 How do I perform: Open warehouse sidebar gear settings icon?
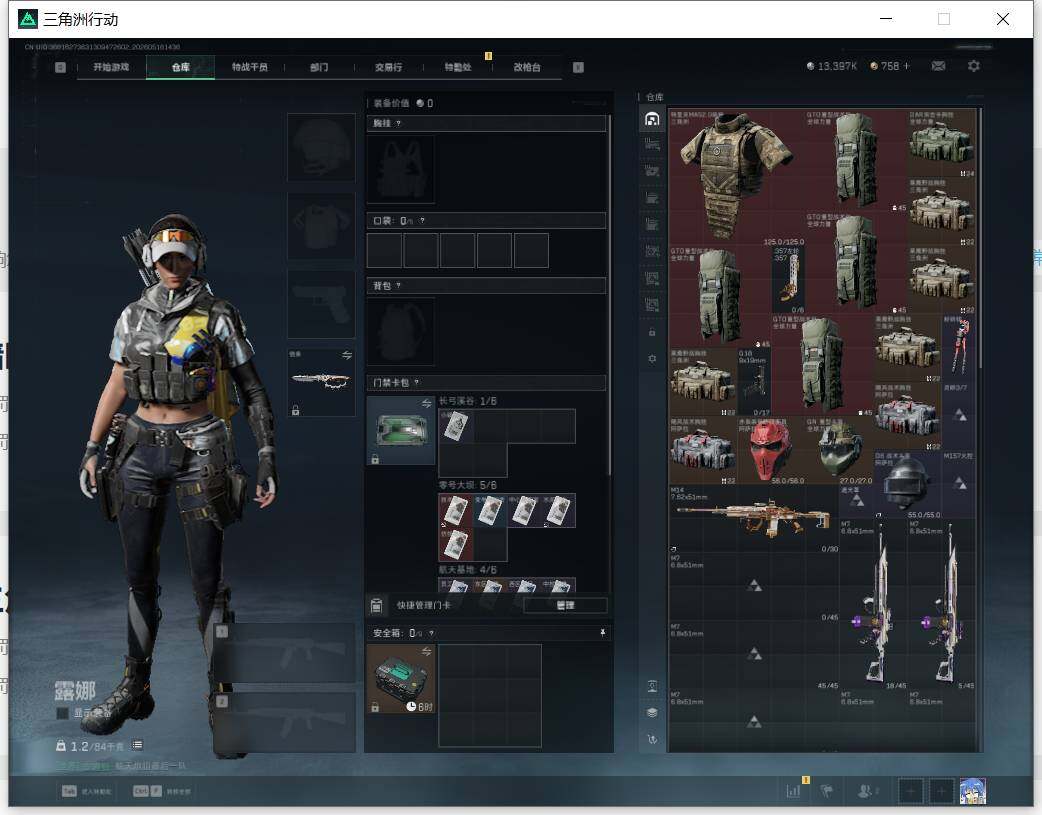click(x=652, y=358)
